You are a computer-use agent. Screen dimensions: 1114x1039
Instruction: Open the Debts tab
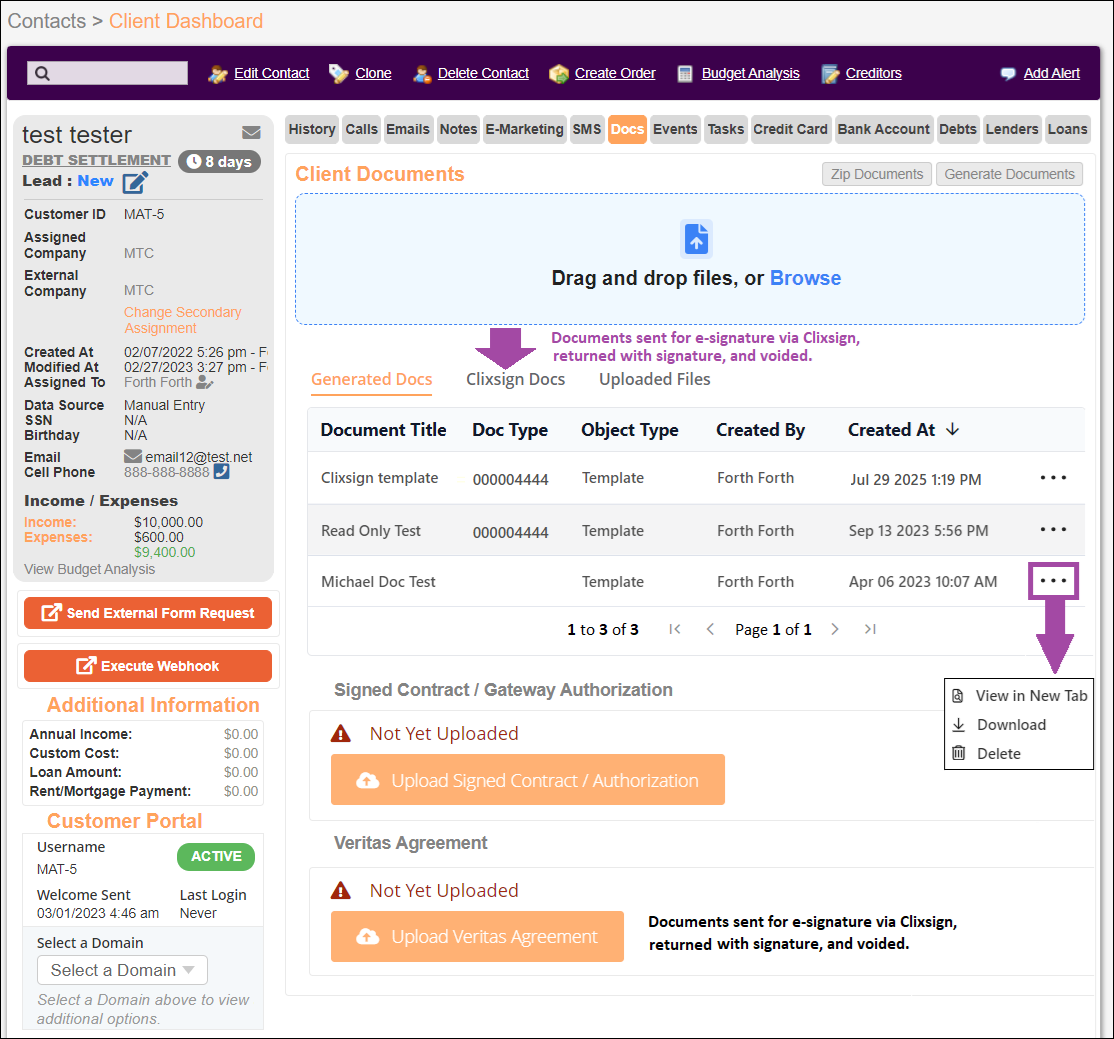point(958,129)
